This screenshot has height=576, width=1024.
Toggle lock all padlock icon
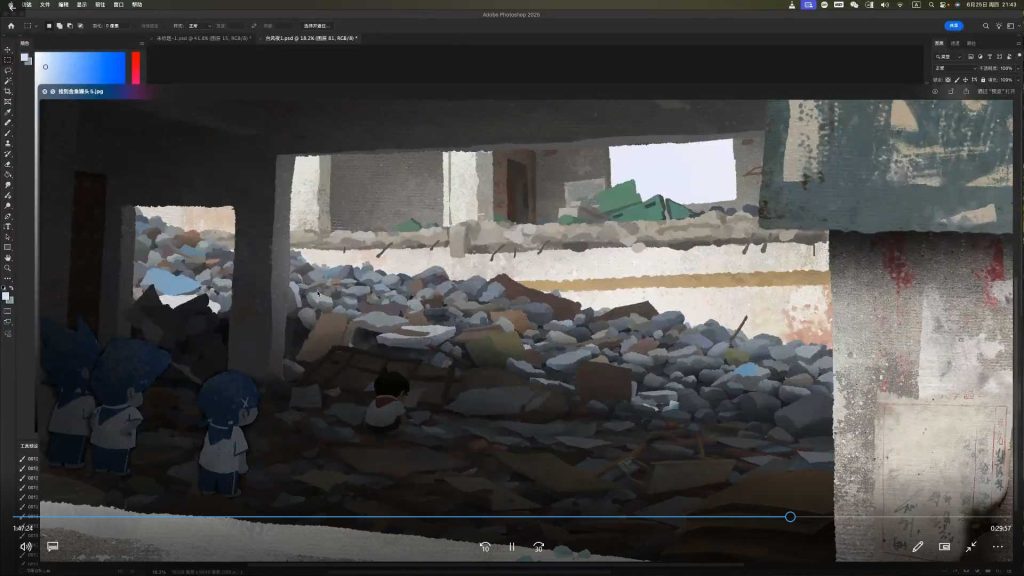click(983, 80)
